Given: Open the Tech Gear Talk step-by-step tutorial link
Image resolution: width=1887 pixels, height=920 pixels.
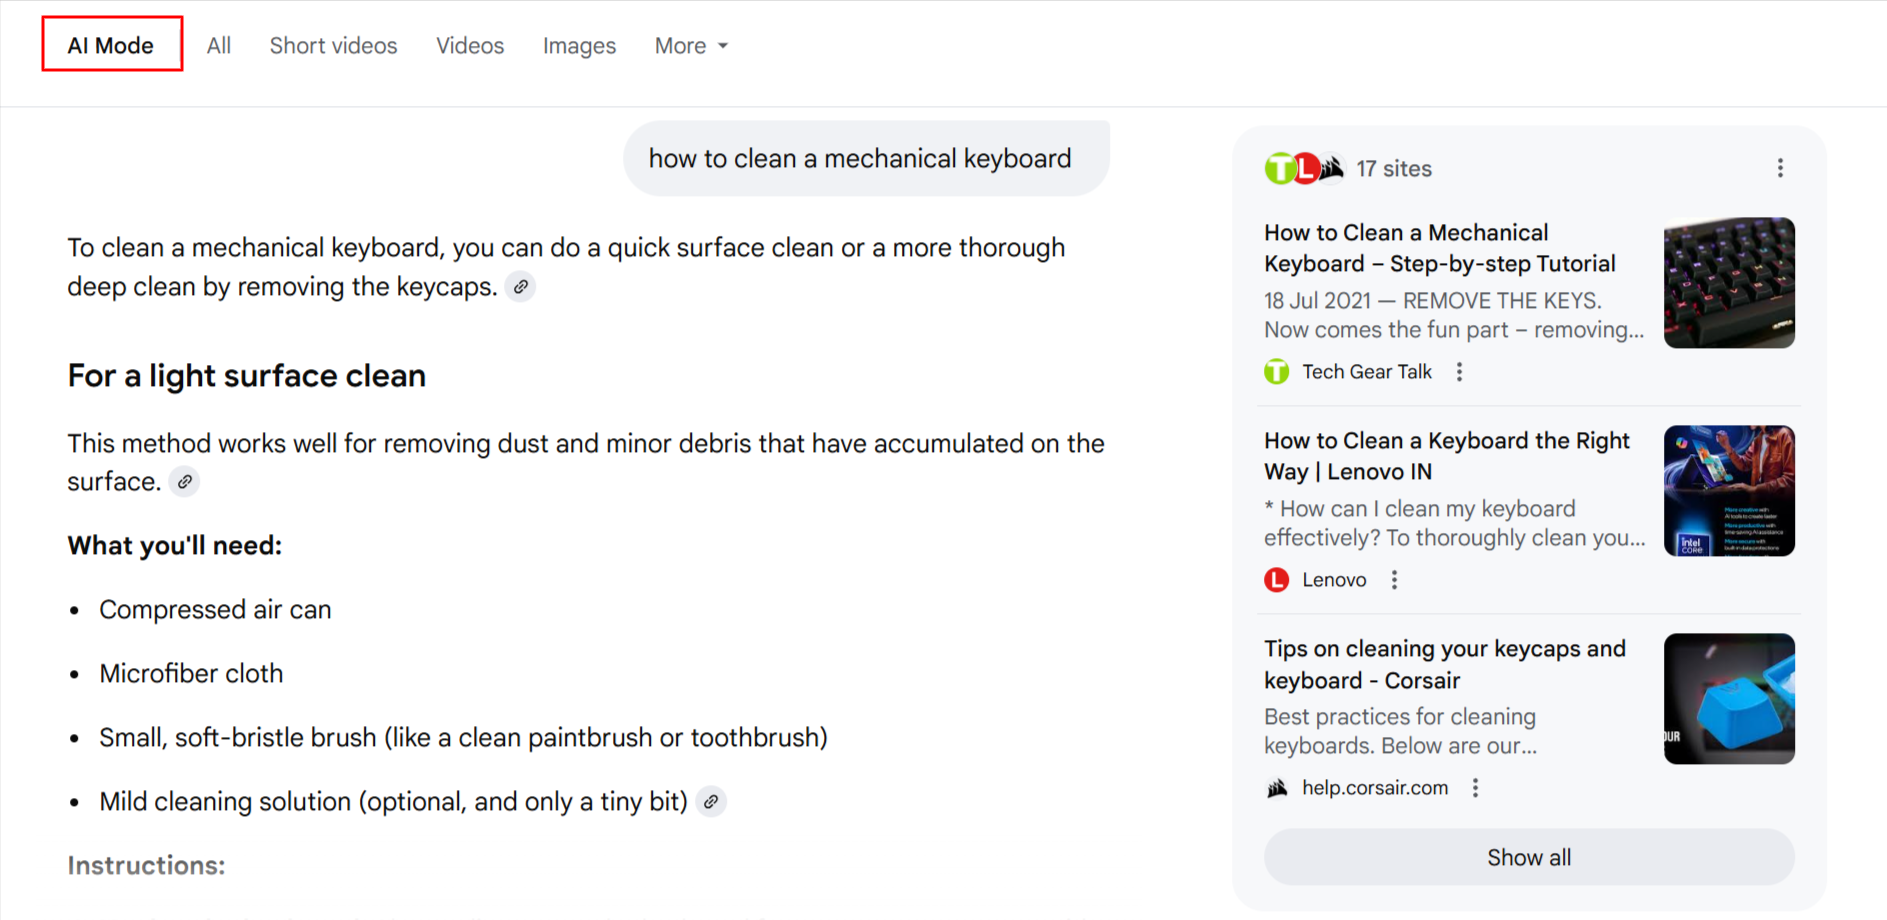Looking at the screenshot, I should (1439, 248).
